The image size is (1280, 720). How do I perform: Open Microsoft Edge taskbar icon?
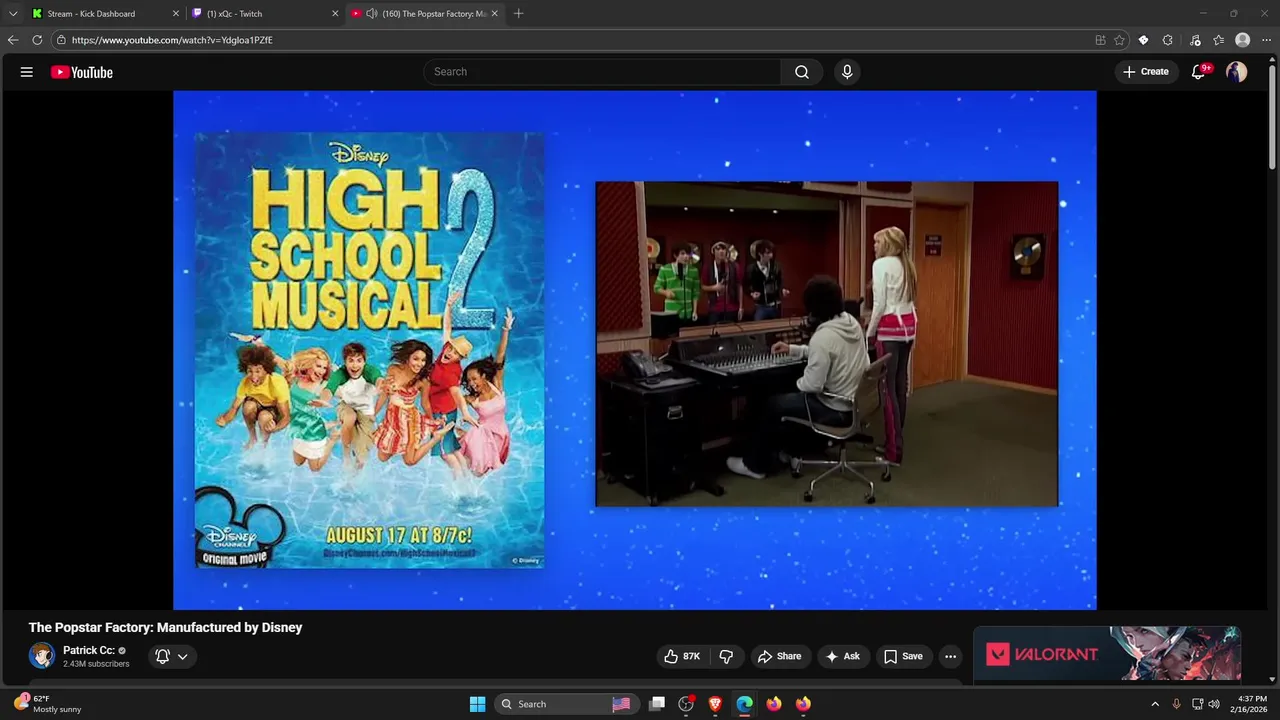pyautogui.click(x=745, y=704)
